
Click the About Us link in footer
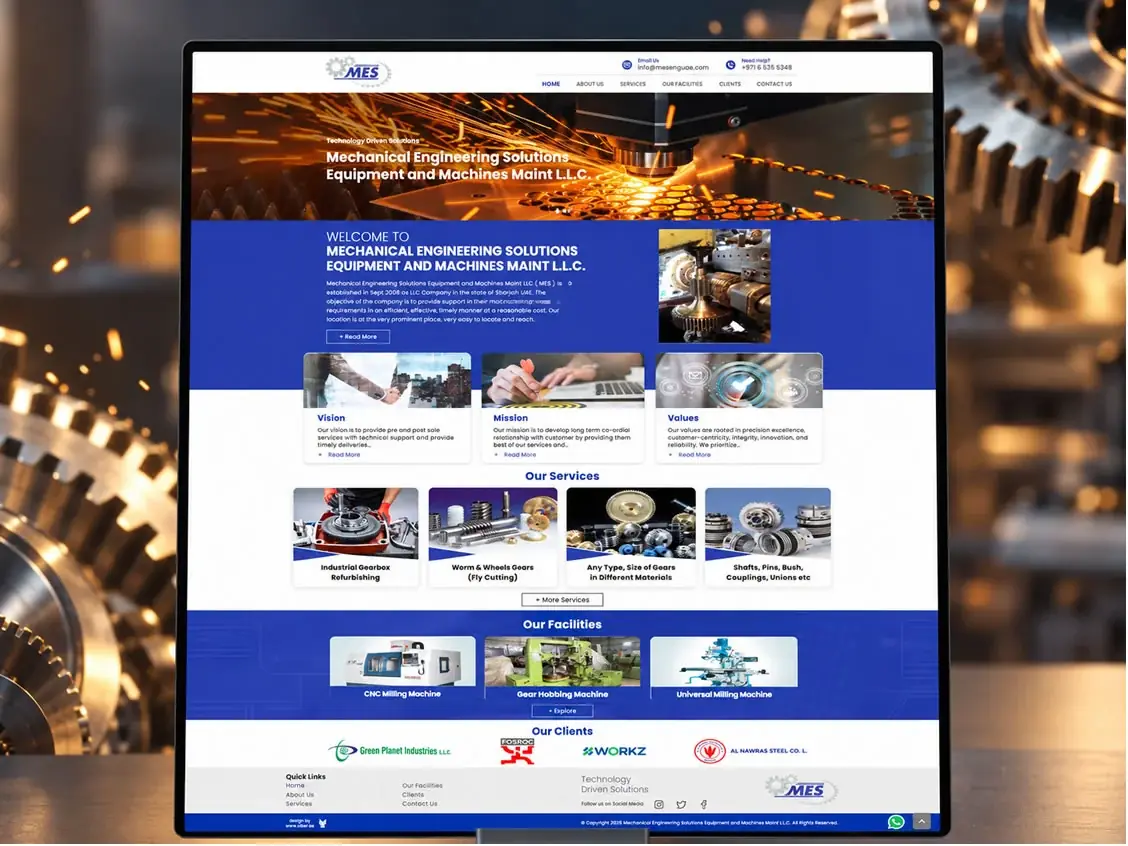click(x=300, y=795)
